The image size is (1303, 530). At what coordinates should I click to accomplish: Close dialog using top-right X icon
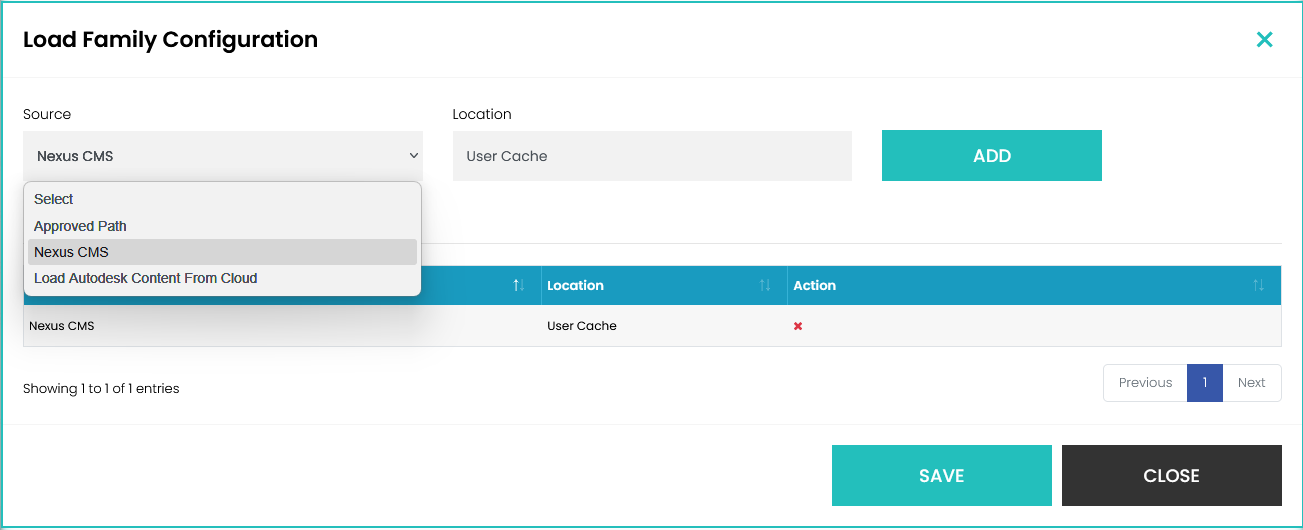click(1264, 40)
